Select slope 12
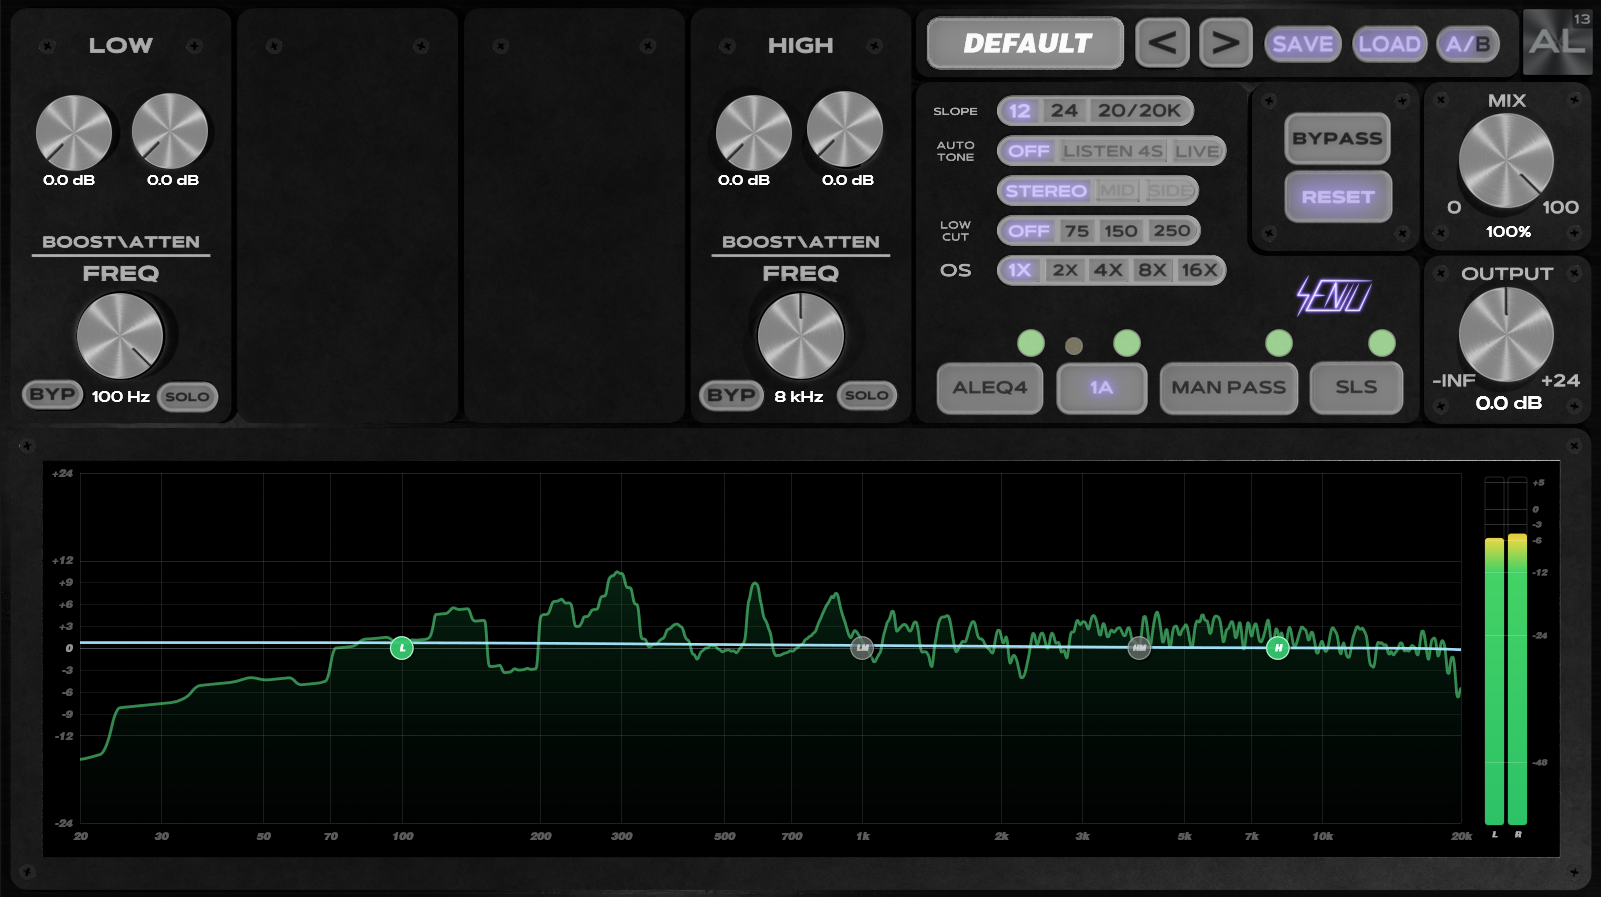 point(1019,111)
